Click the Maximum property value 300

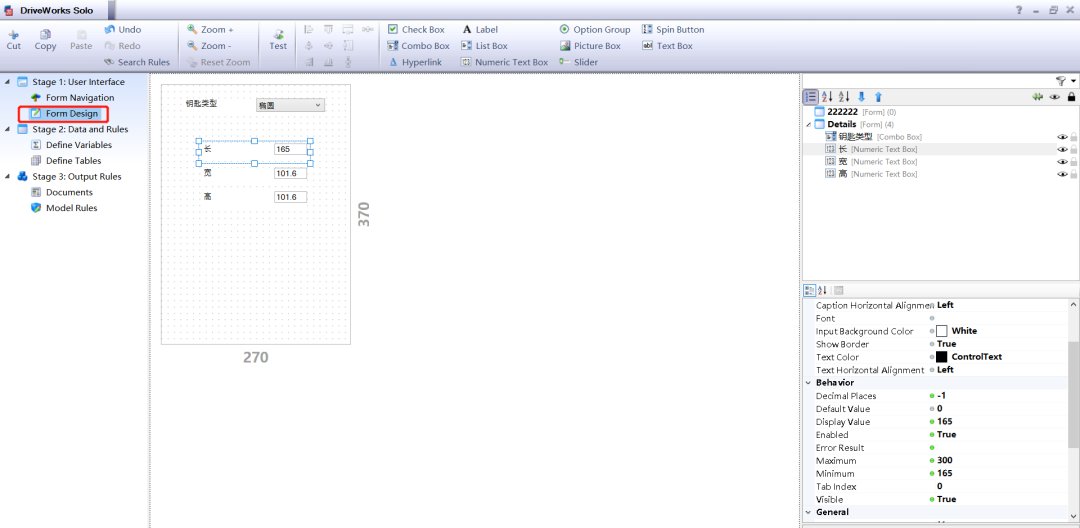tap(946, 461)
